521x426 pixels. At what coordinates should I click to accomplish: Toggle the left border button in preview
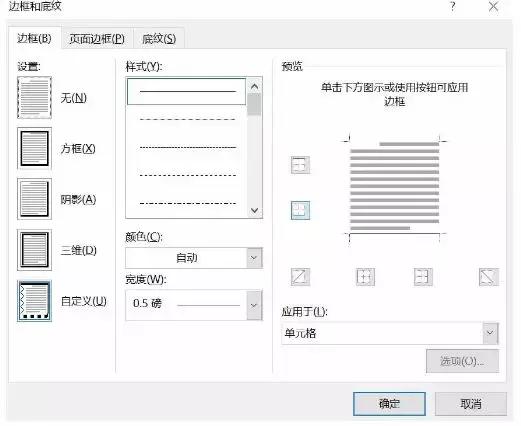(x=365, y=277)
